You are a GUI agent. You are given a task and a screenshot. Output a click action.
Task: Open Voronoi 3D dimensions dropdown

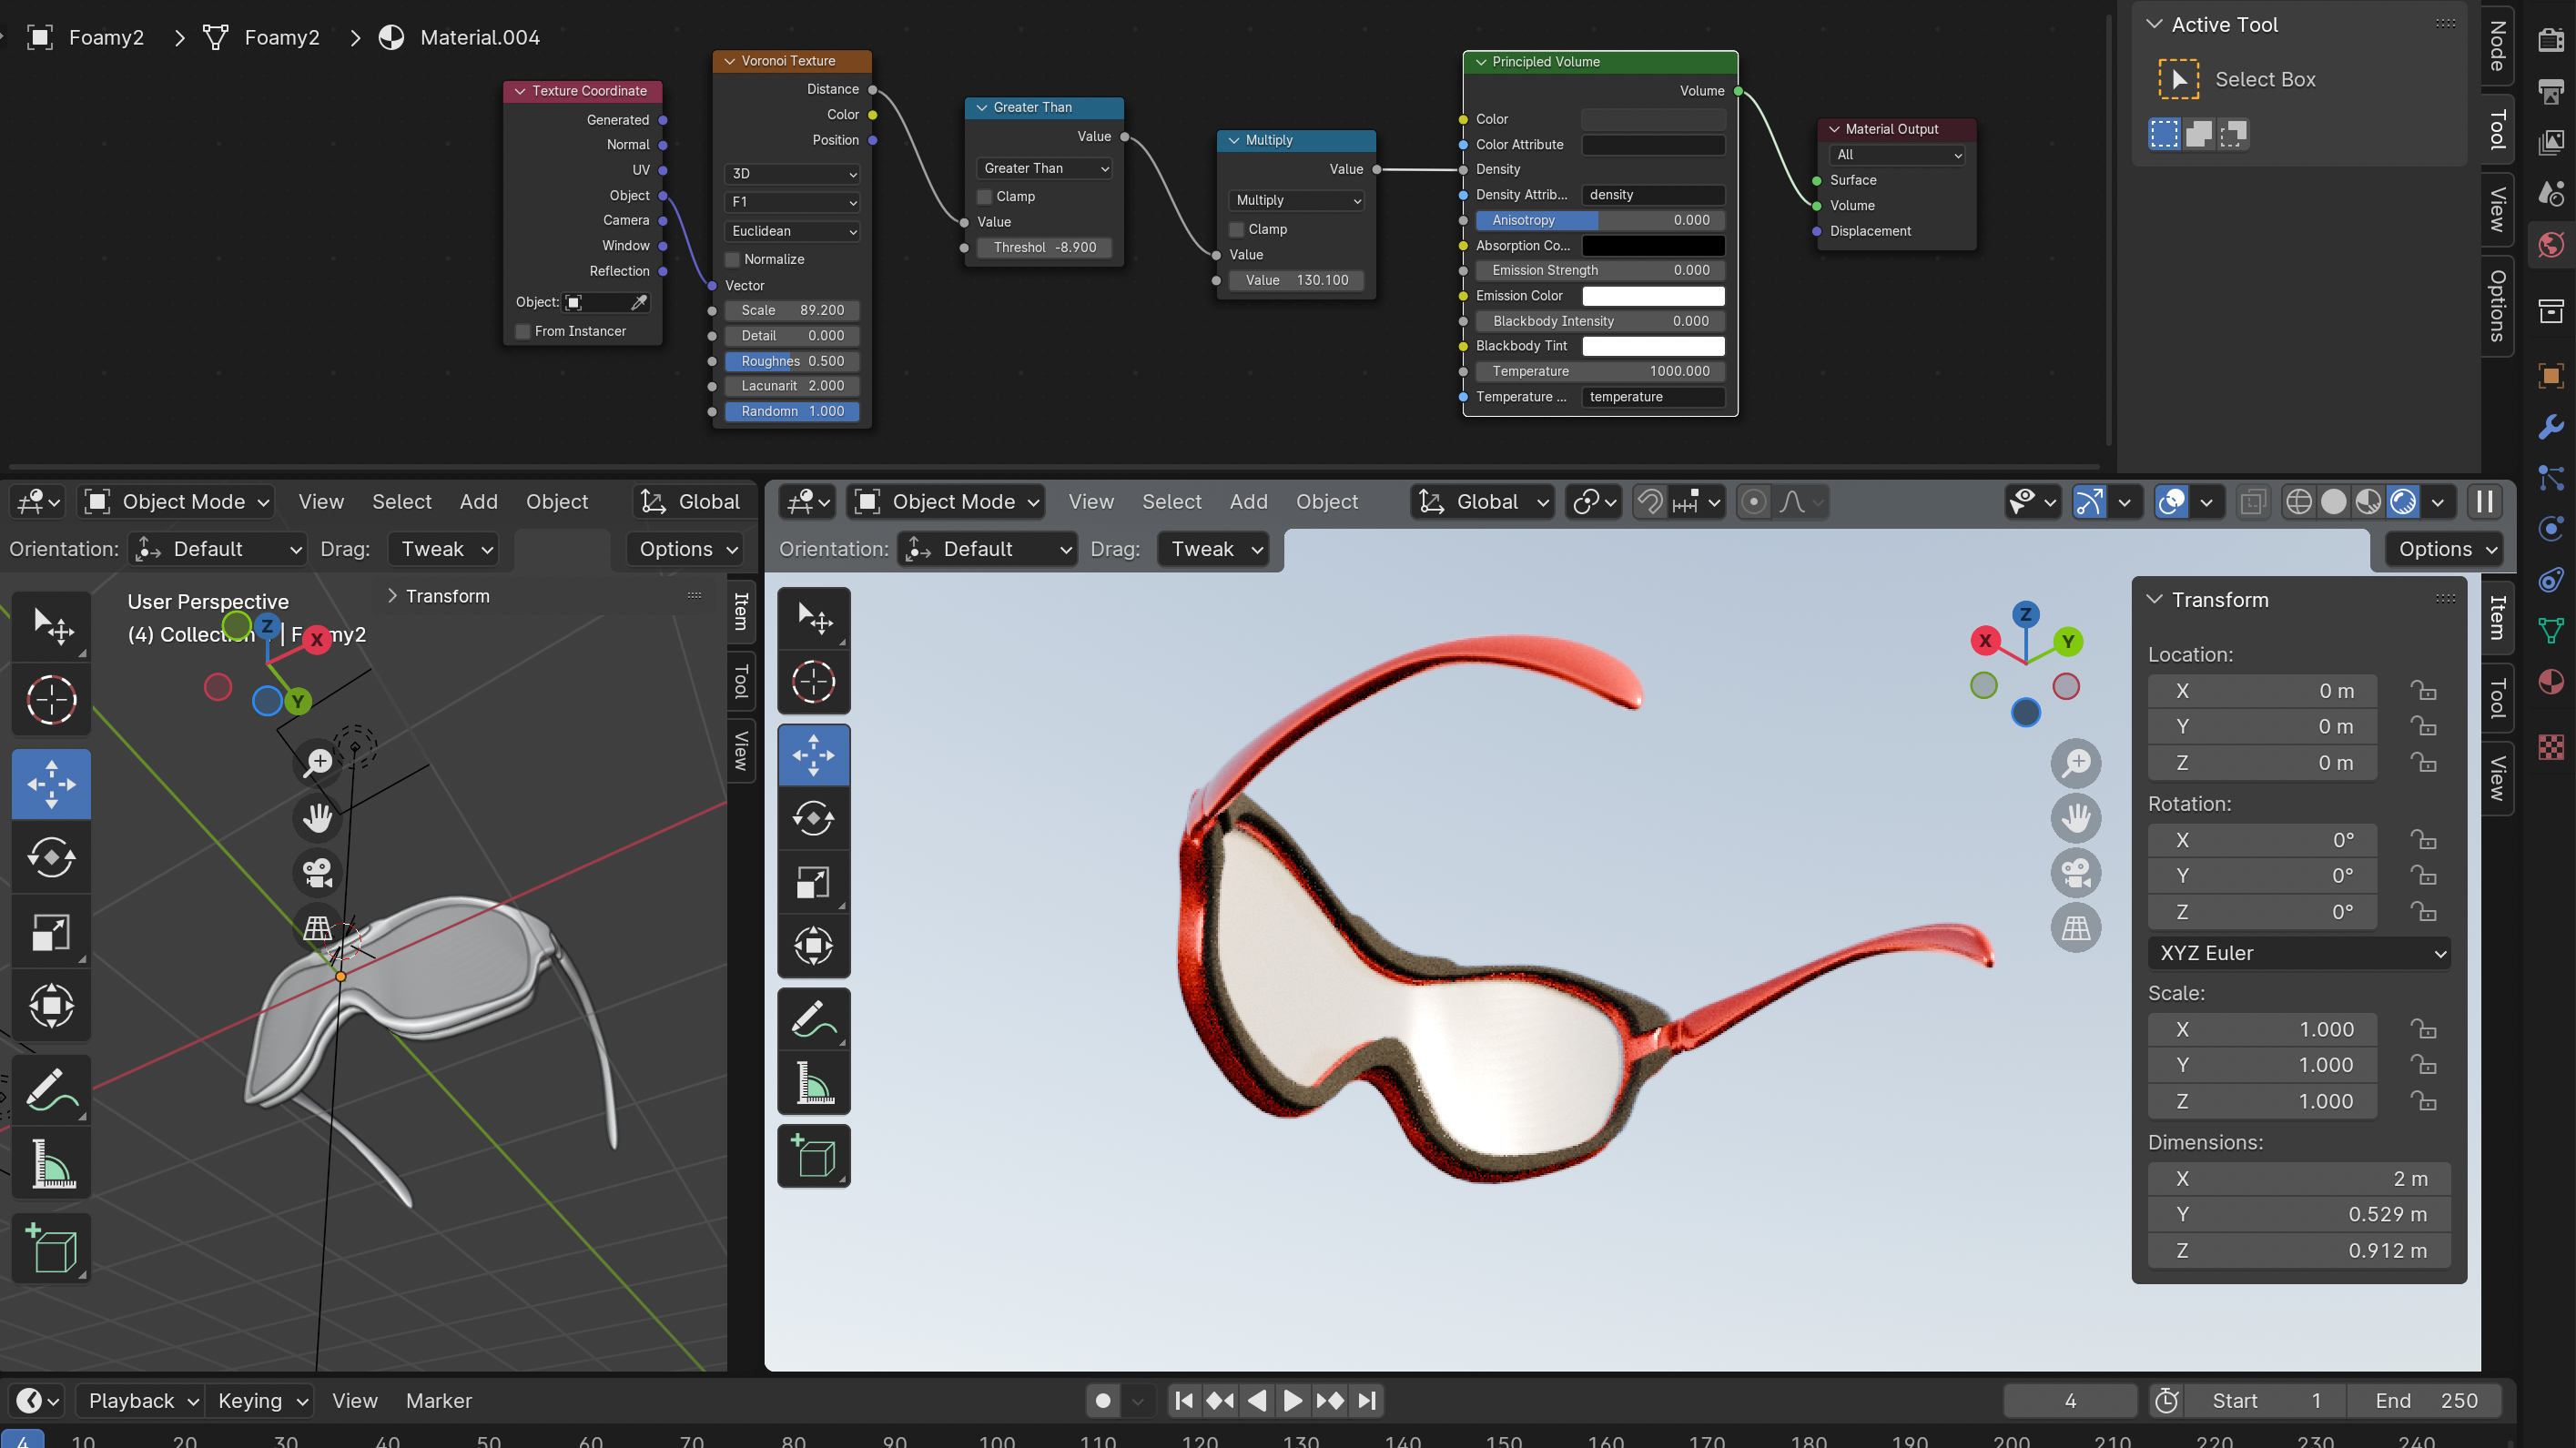(x=792, y=174)
